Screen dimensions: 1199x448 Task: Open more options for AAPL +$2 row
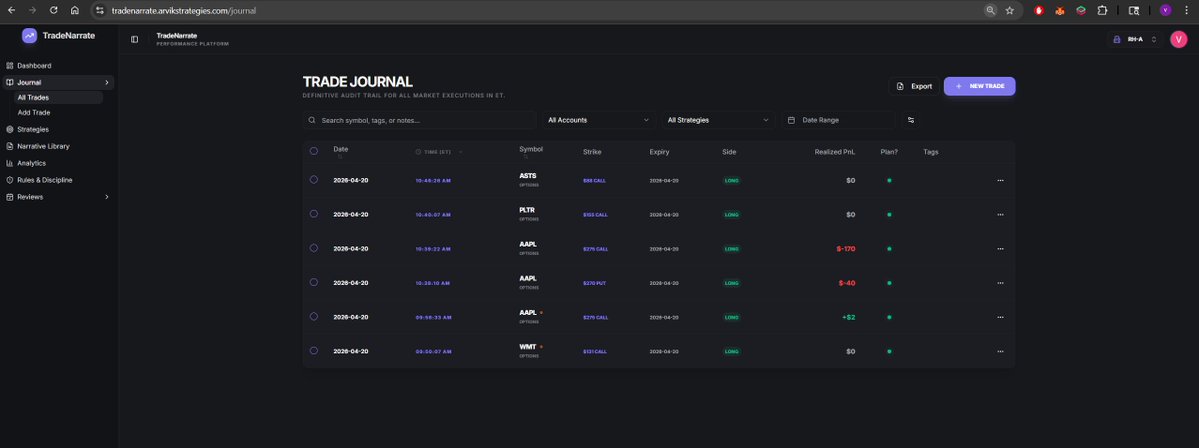click(1000, 317)
